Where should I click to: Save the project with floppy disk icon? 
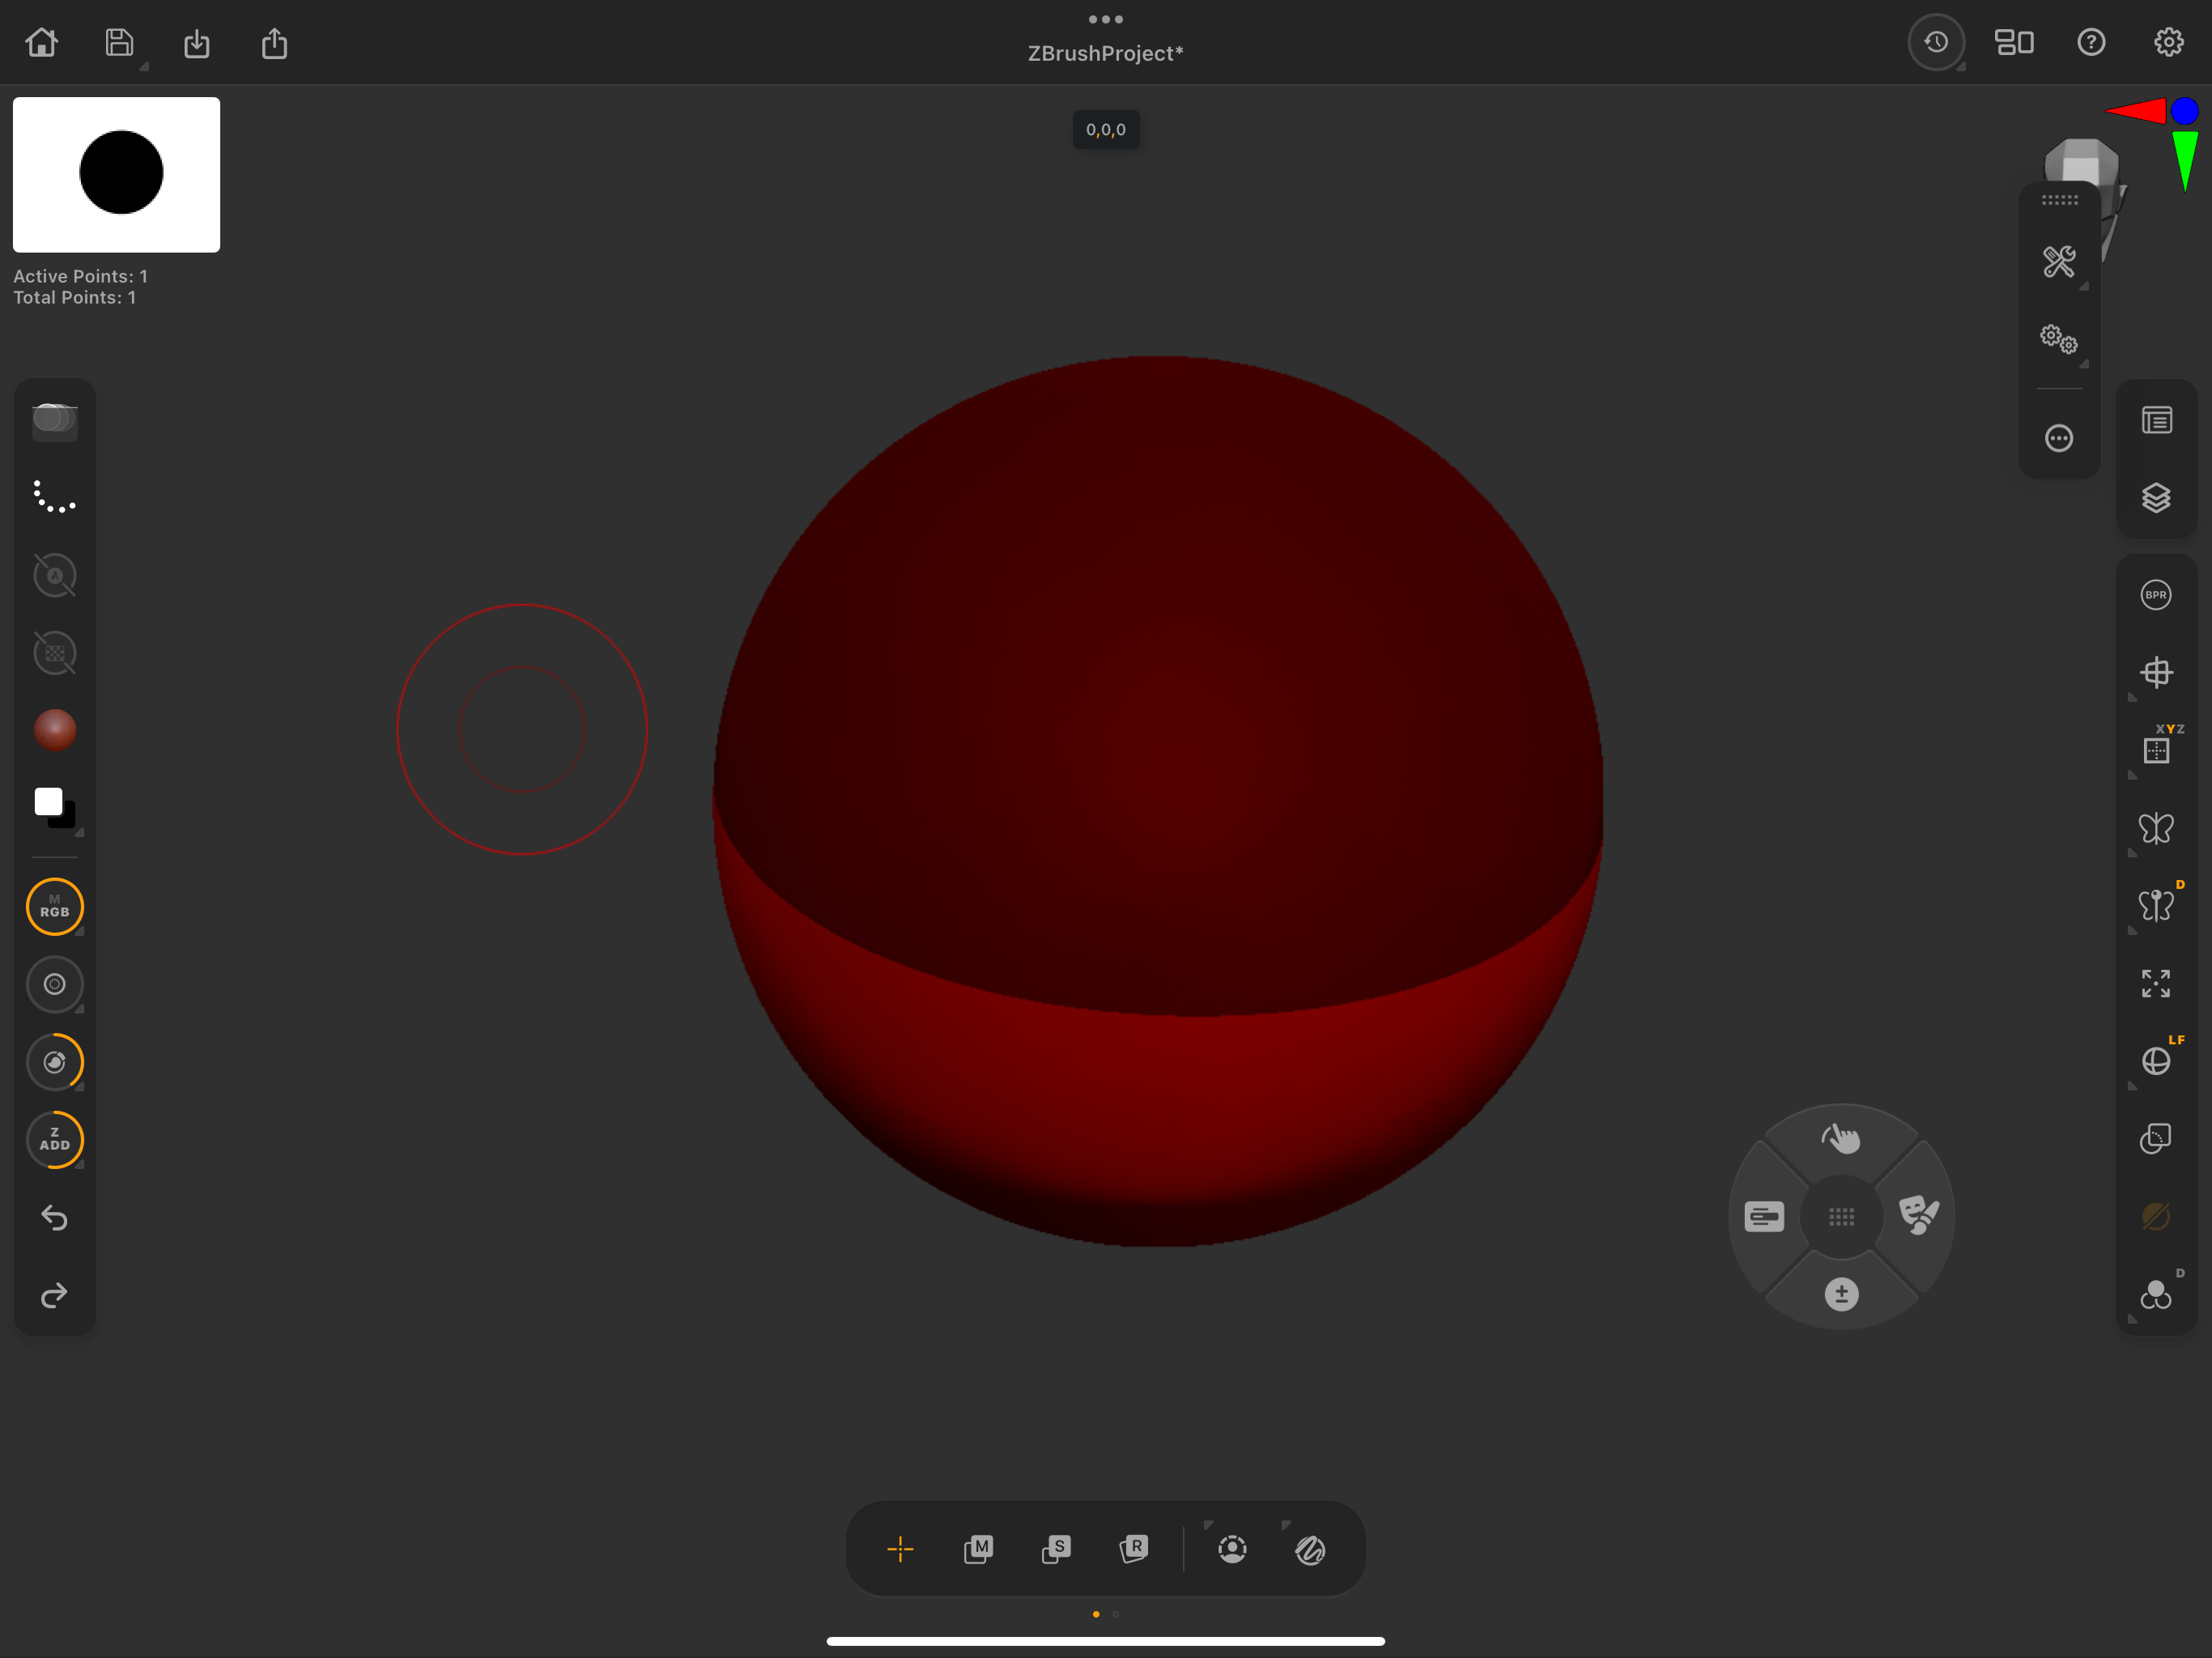point(119,42)
